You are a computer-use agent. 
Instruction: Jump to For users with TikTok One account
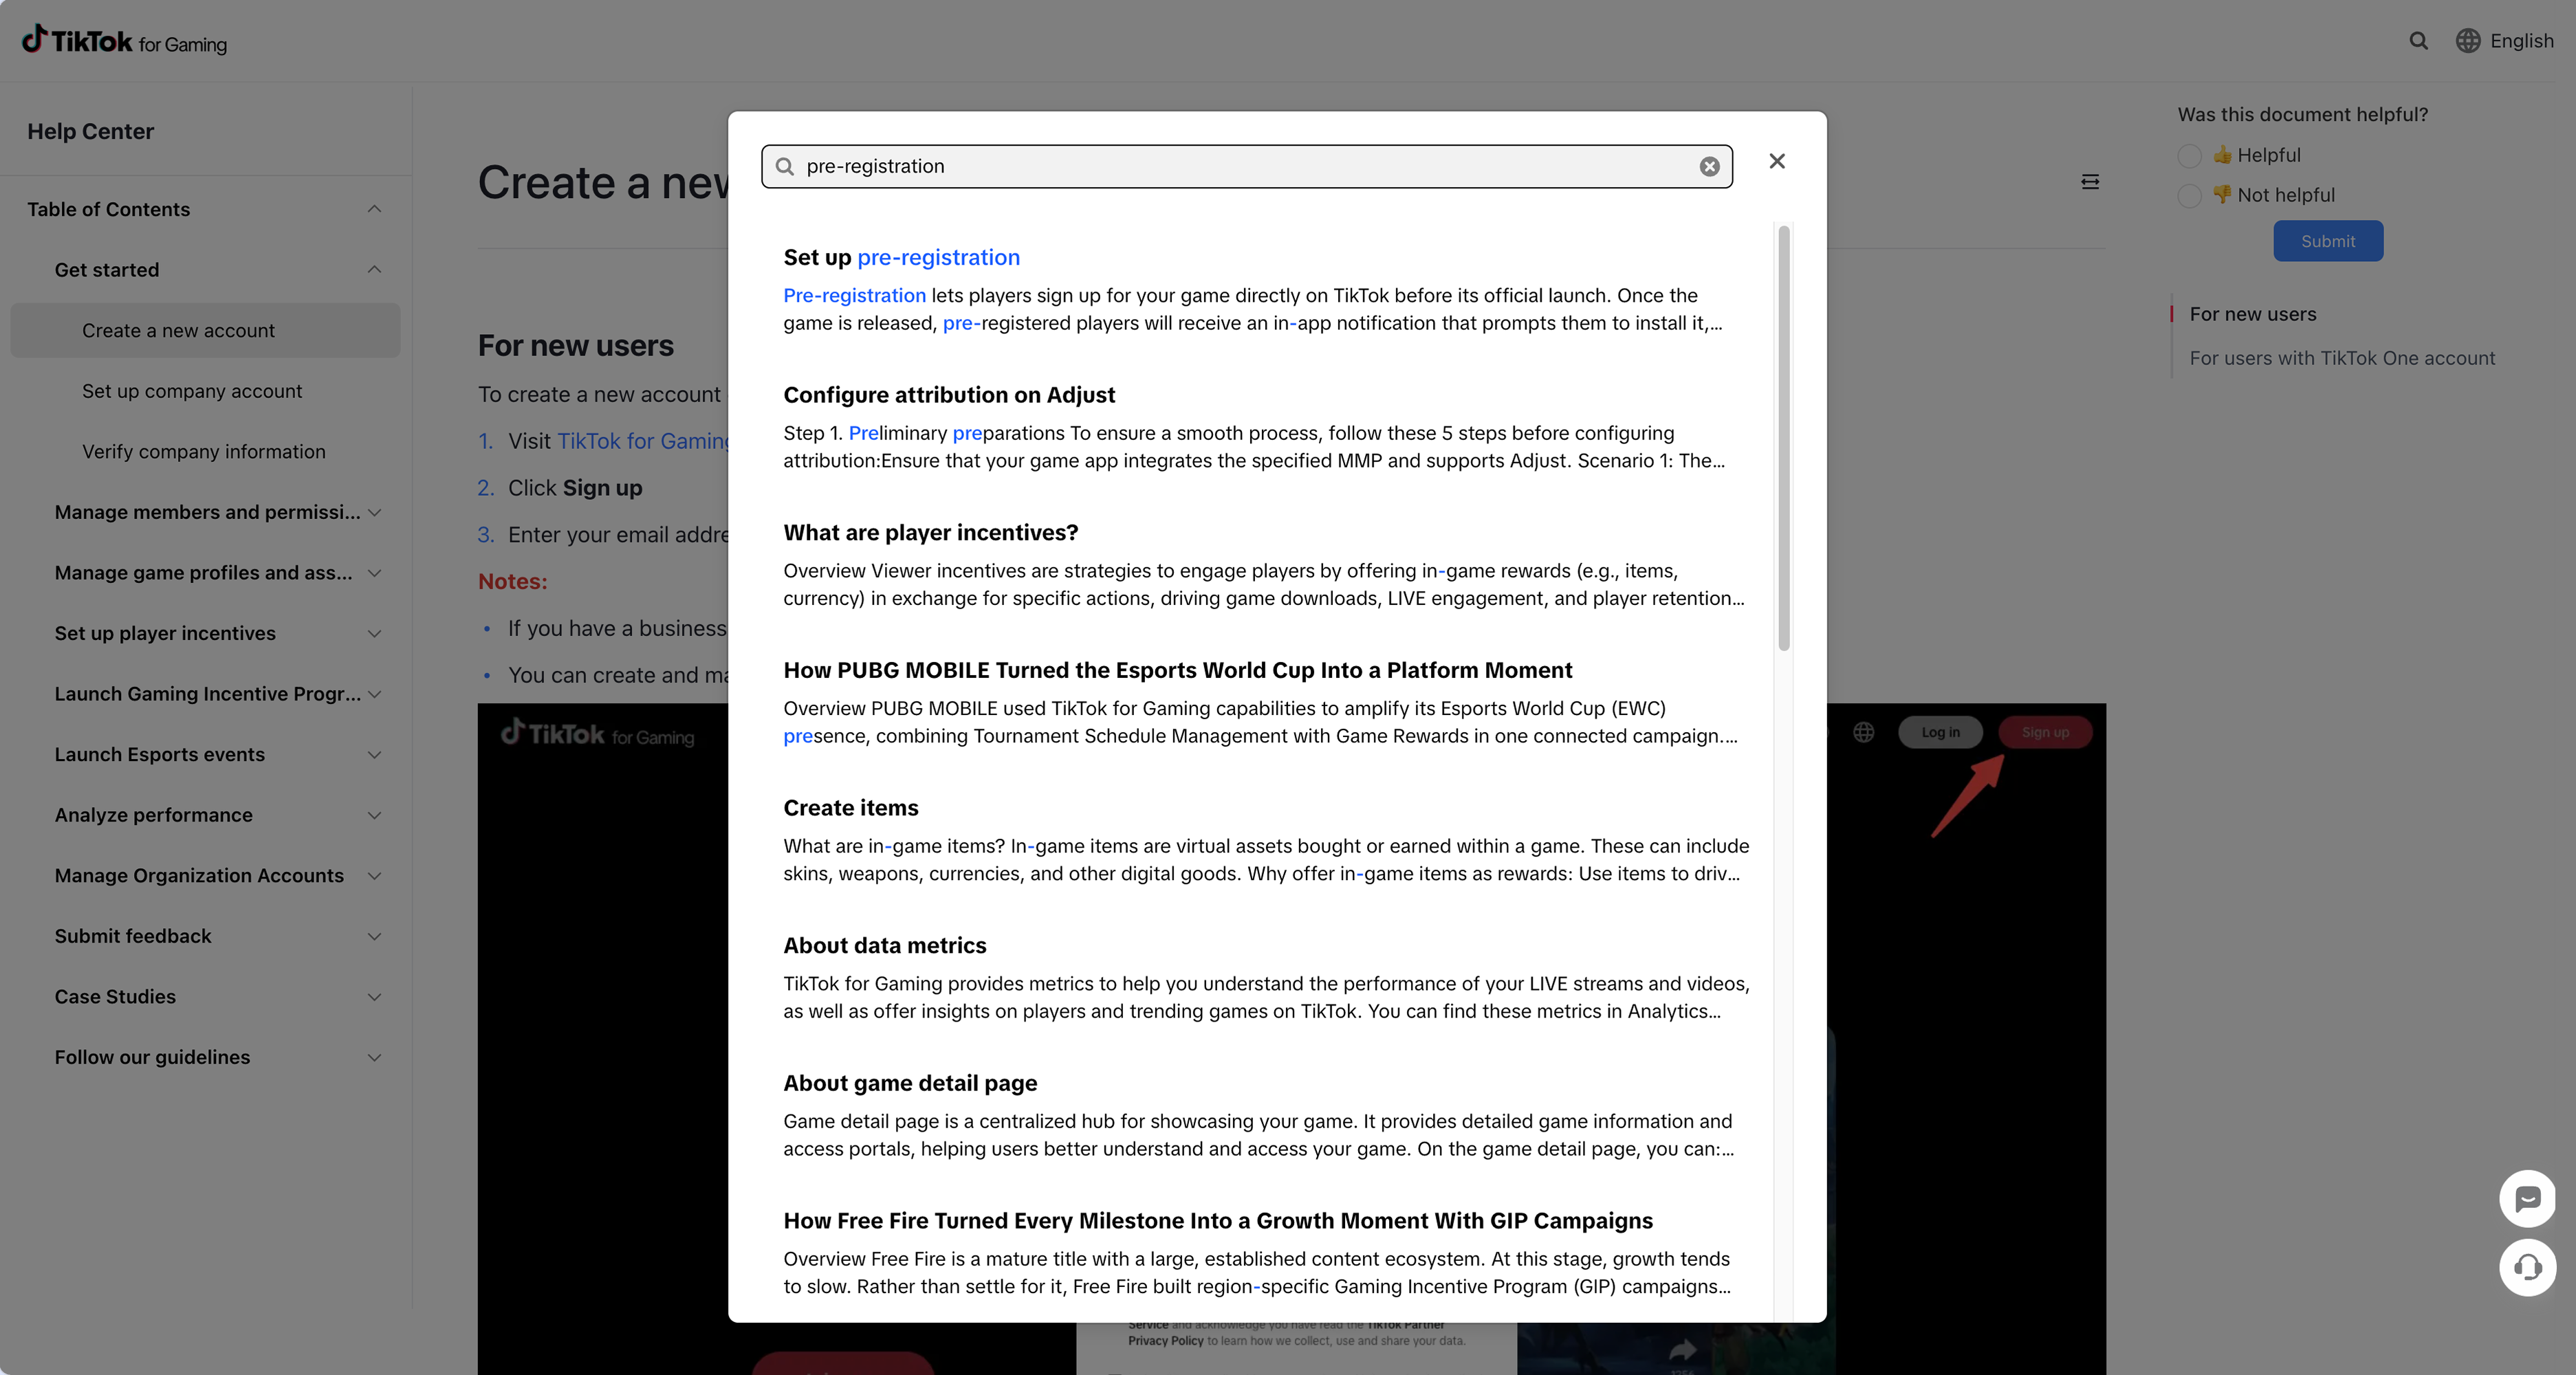pos(2342,358)
